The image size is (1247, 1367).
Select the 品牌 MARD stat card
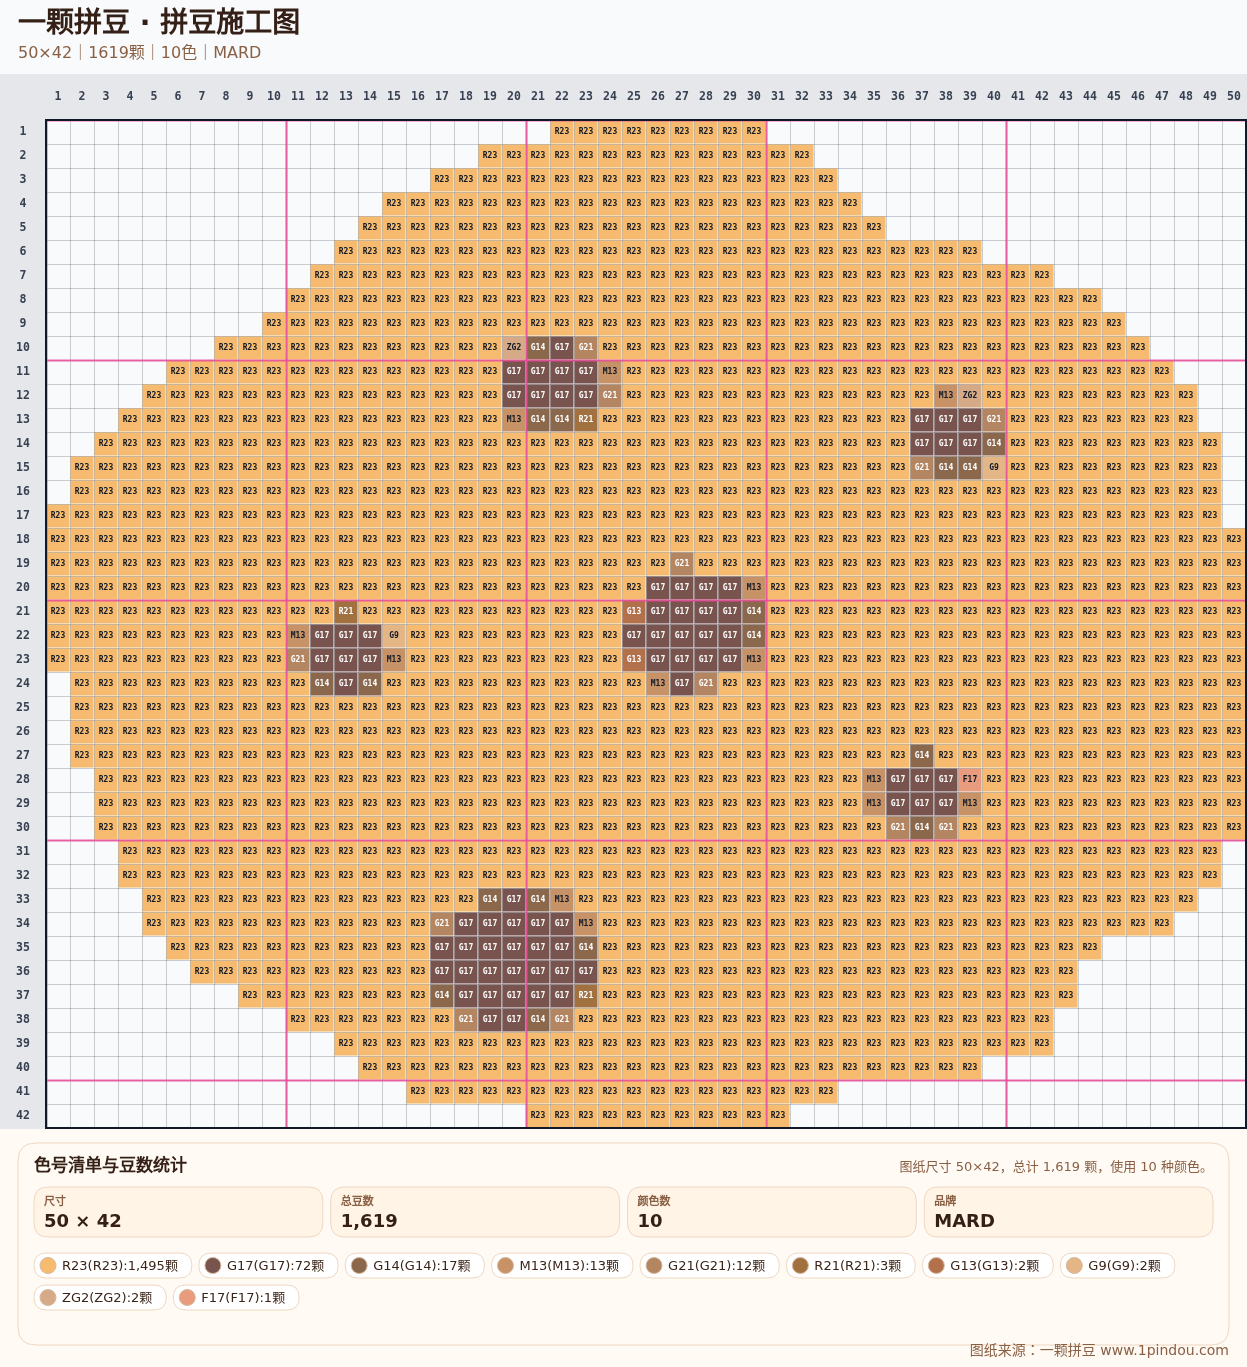[x=1069, y=1212]
